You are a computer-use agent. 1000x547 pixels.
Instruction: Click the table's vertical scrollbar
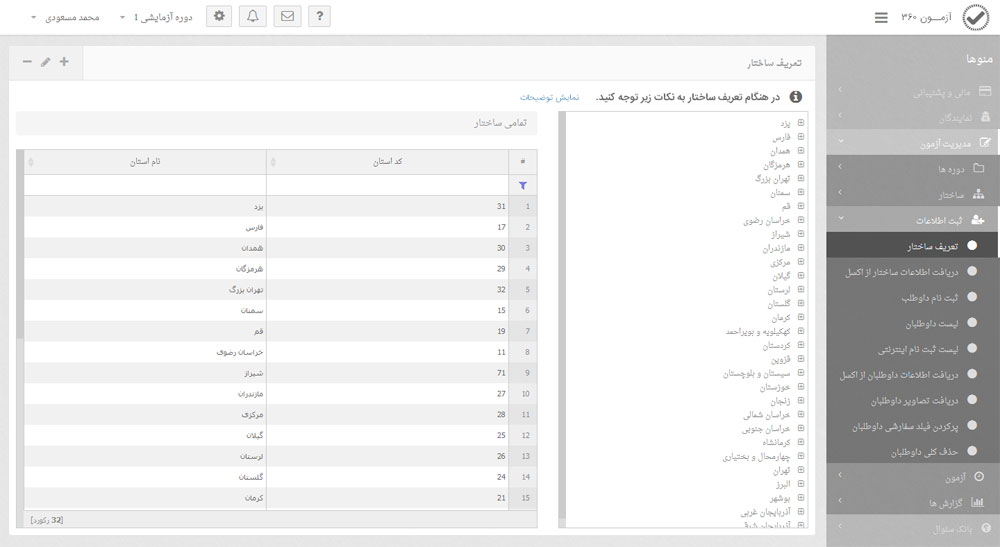tap(20, 245)
